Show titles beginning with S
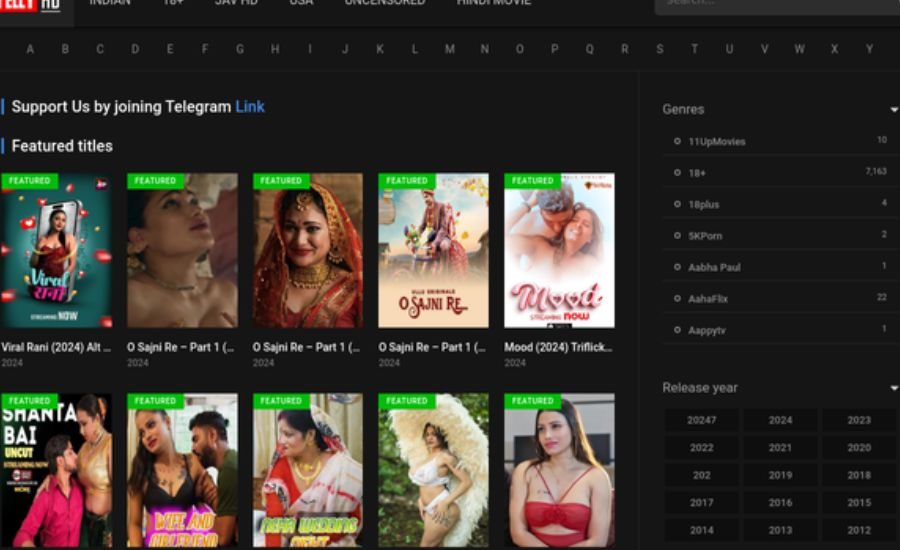The image size is (900, 550). (660, 49)
